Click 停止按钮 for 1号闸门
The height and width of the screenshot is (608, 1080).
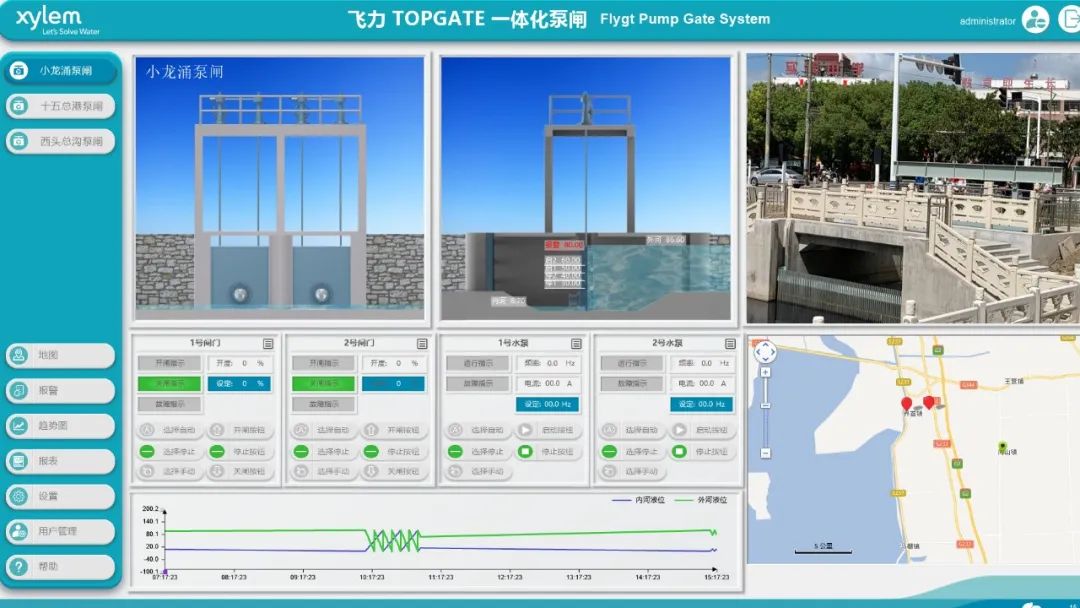(241, 452)
